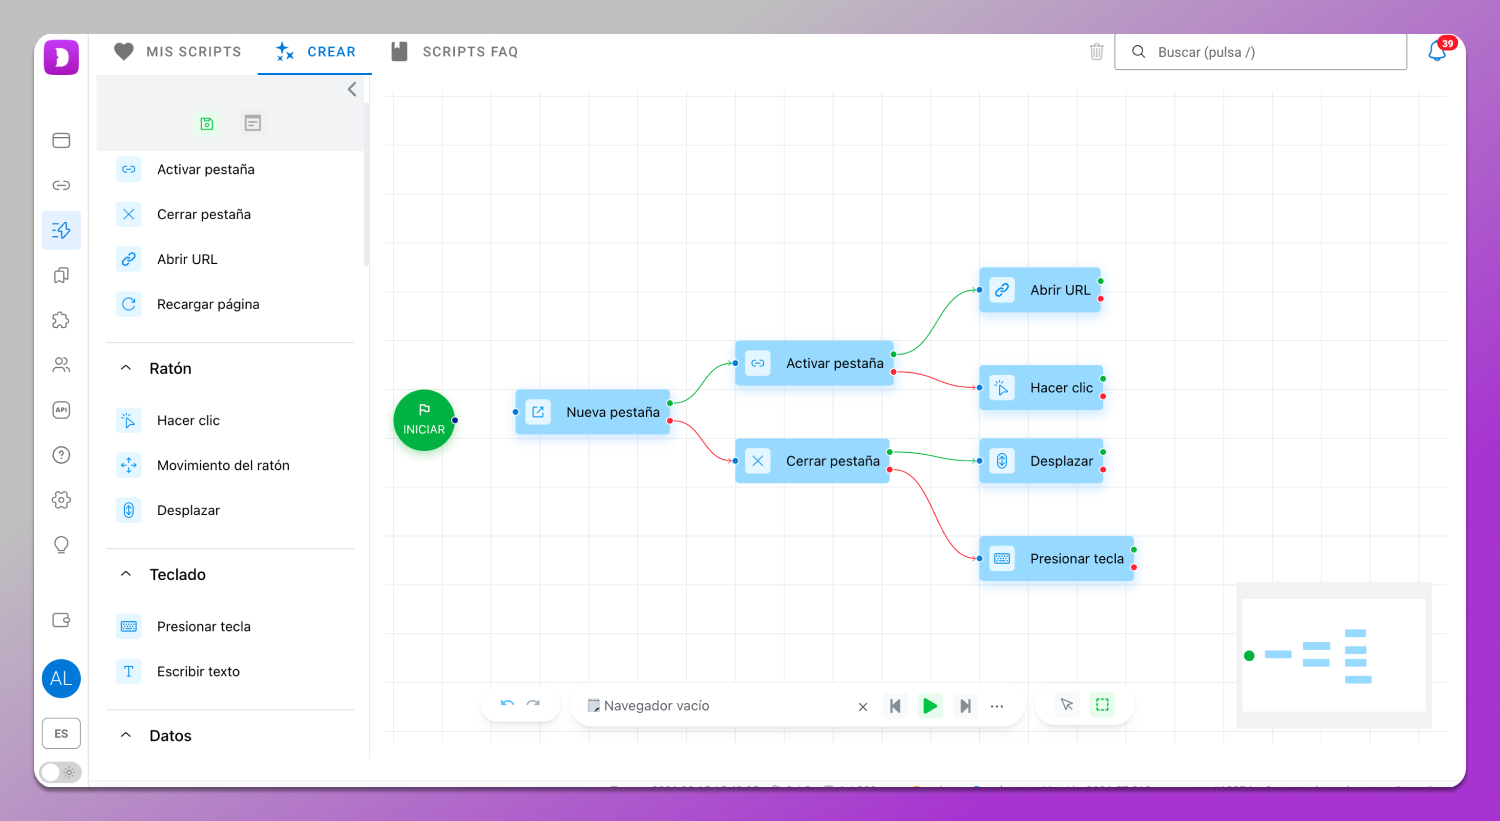
Task: Collapse the Ratón section
Action: pyautogui.click(x=126, y=368)
